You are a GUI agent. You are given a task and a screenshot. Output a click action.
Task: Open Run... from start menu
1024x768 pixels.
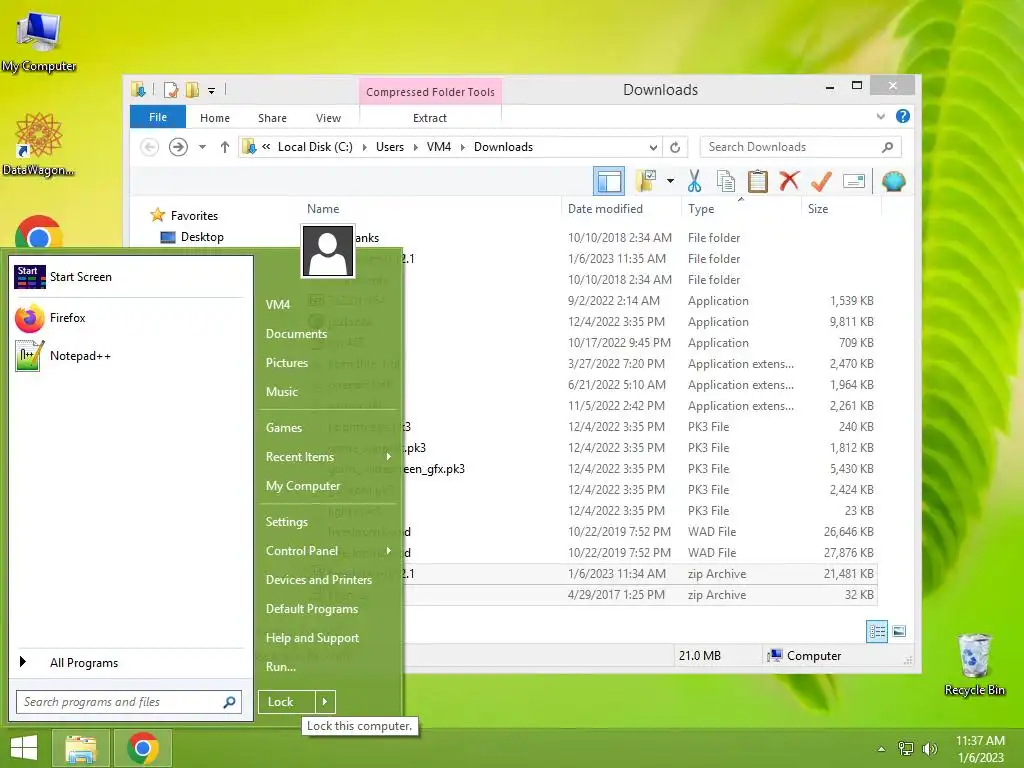click(x=281, y=667)
